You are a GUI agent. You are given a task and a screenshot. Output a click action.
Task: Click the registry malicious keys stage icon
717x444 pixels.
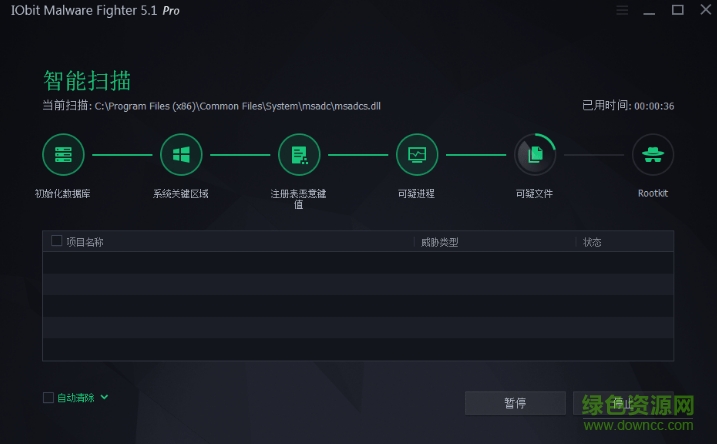pos(299,155)
